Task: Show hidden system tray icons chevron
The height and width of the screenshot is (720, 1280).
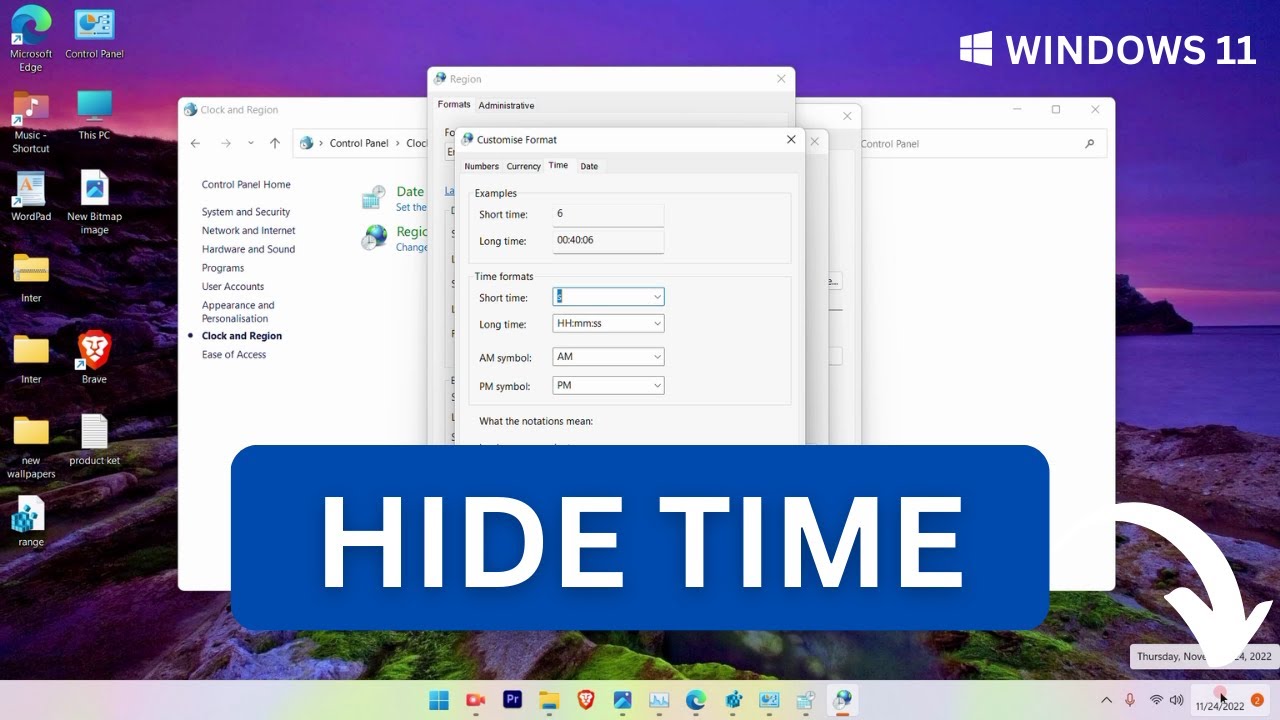Action: 1106,700
